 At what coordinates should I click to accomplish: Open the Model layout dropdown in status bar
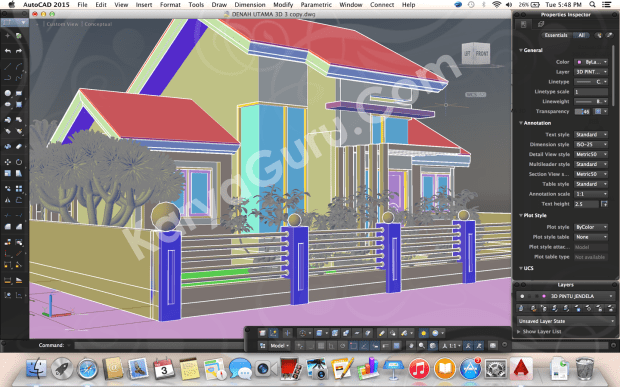click(x=279, y=346)
